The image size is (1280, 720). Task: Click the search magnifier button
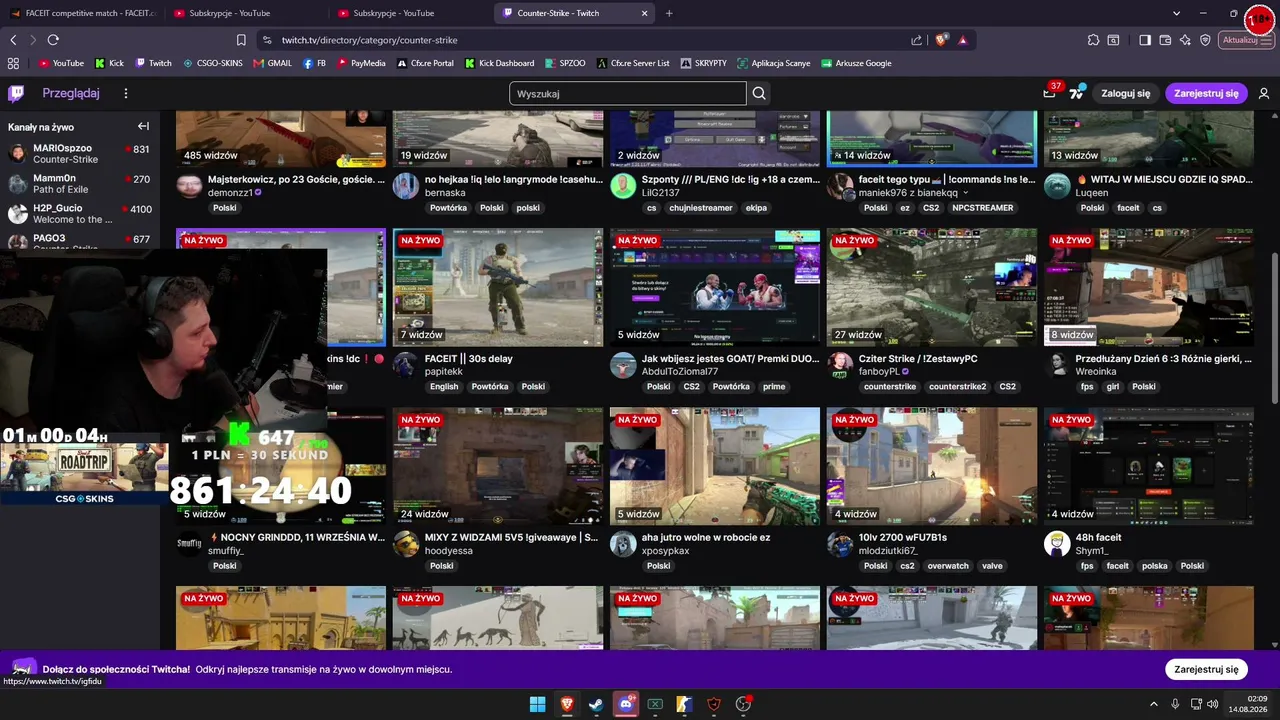[759, 93]
